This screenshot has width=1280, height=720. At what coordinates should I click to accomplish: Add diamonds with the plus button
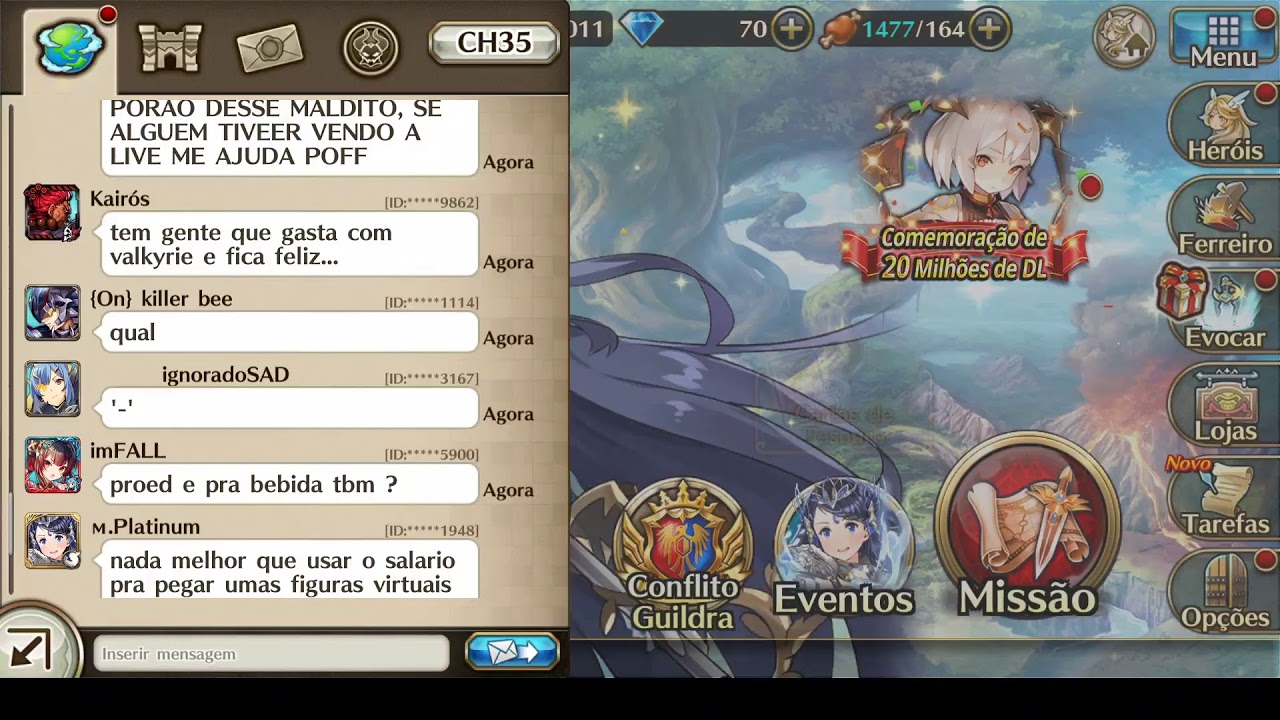[791, 29]
